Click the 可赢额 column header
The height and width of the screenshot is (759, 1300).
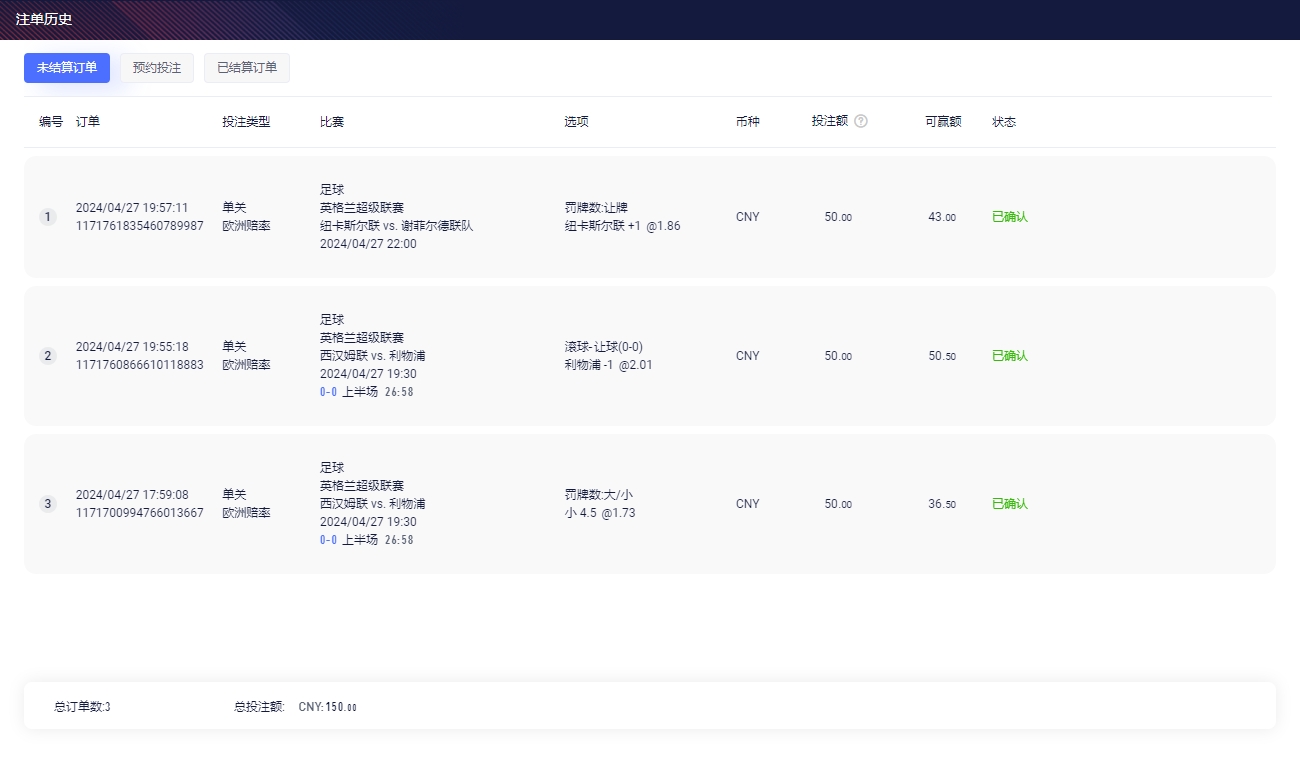click(943, 122)
